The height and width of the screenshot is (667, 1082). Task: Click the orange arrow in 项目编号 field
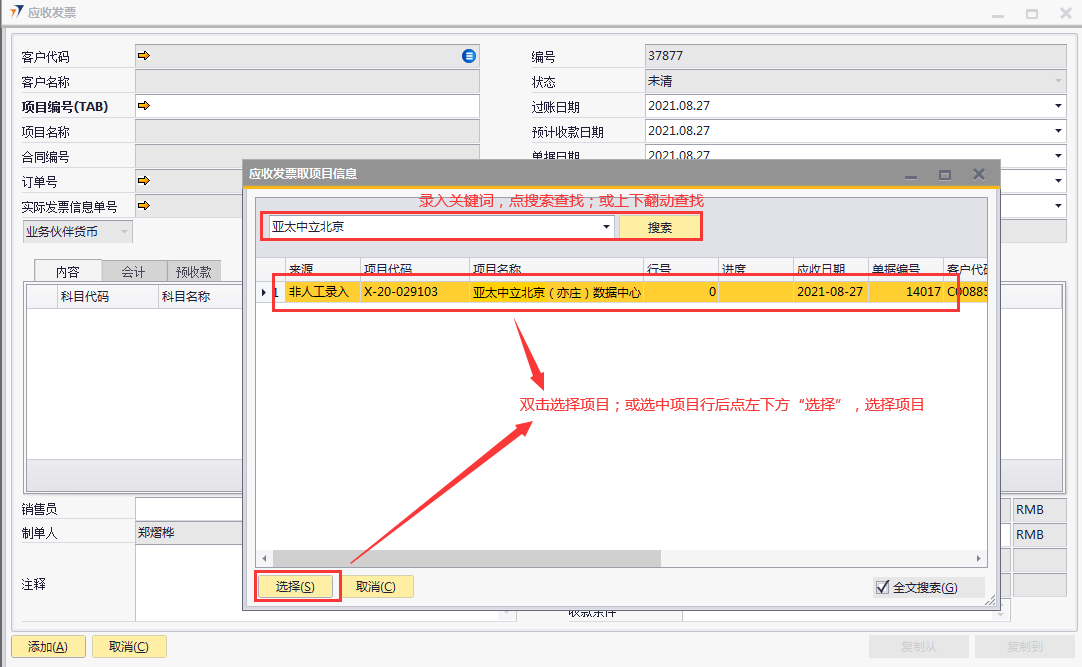coord(143,105)
